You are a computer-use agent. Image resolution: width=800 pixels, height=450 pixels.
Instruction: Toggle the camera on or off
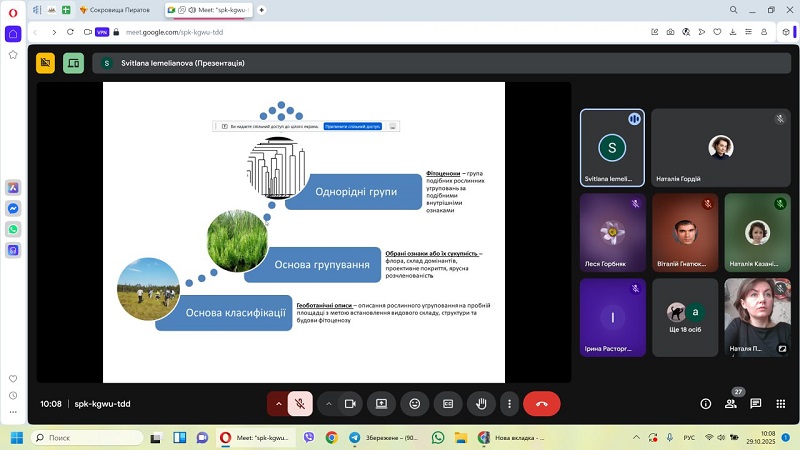click(350, 403)
